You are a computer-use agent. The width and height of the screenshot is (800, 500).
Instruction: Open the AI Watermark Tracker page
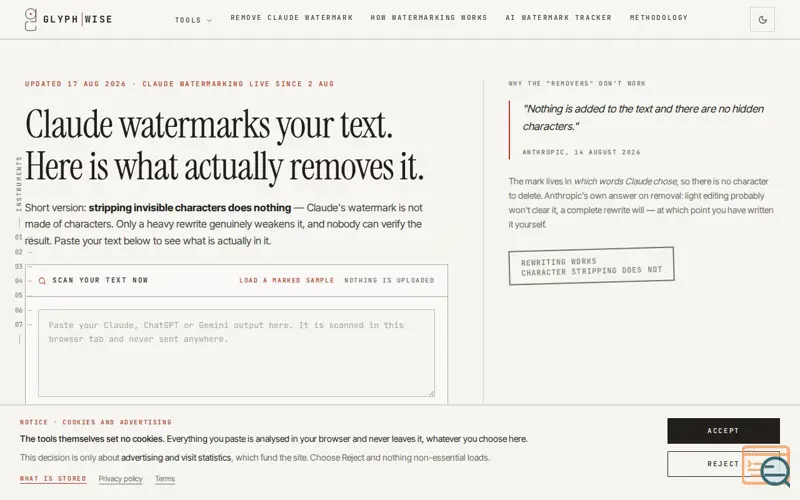tap(558, 17)
